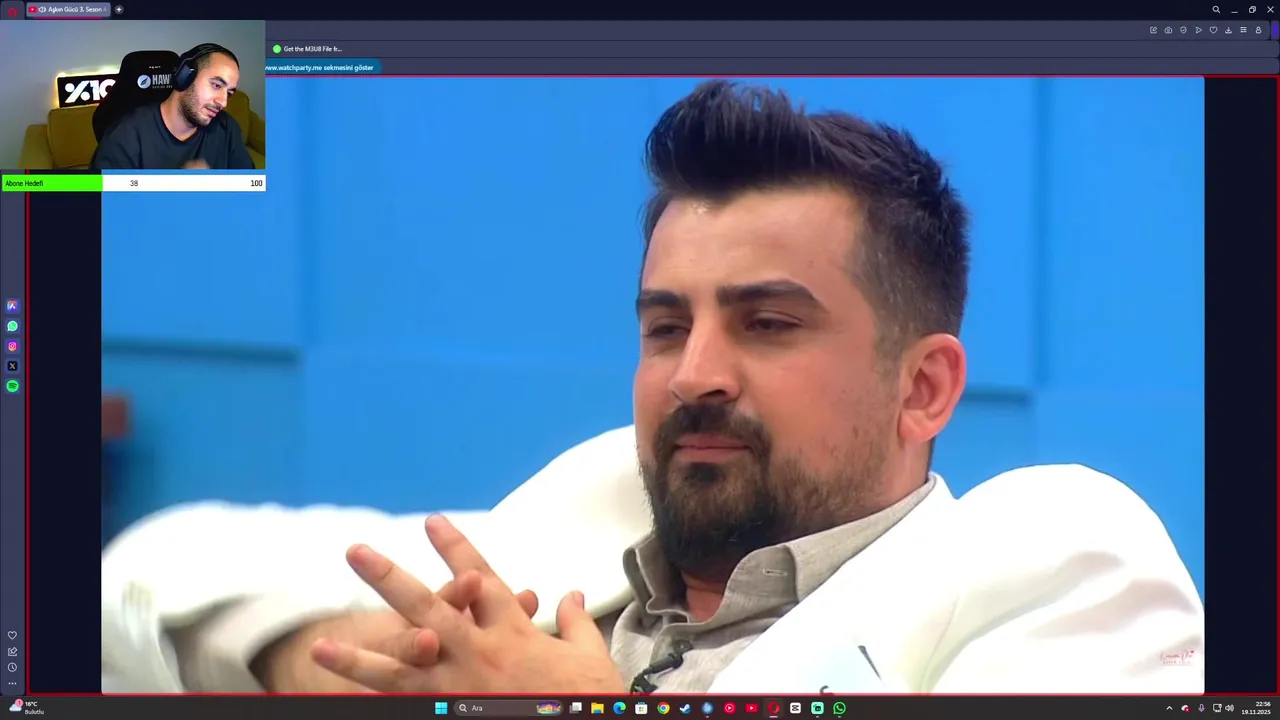Open profile account icon in toolbar
Image resolution: width=1280 pixels, height=720 pixels.
click(1258, 30)
